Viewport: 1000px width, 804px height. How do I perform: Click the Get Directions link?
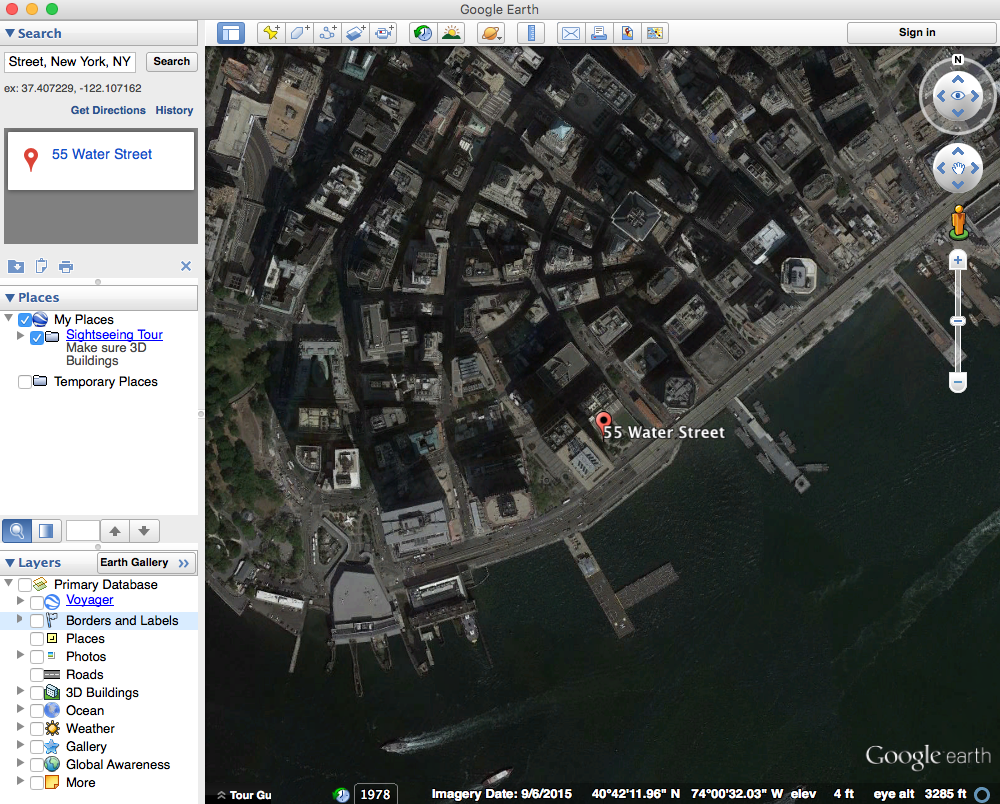108,110
